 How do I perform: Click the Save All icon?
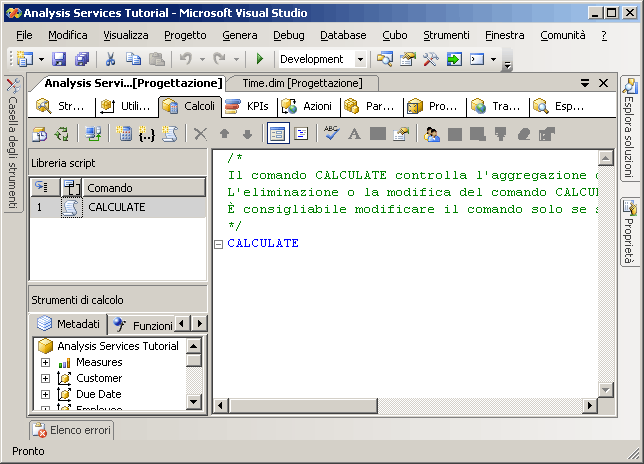[82, 59]
